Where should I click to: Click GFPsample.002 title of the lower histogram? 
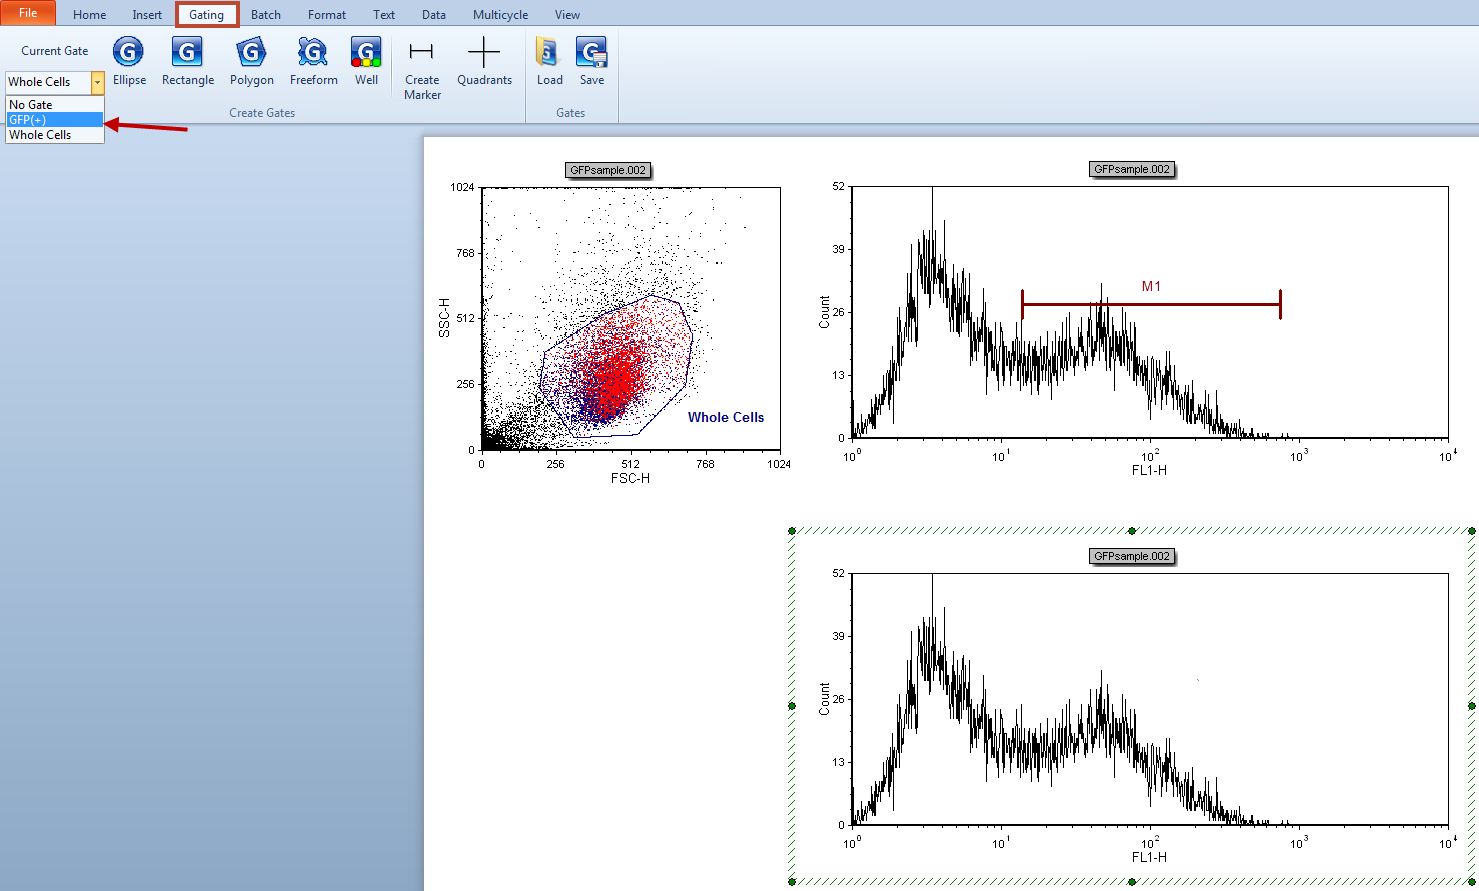(x=1131, y=556)
